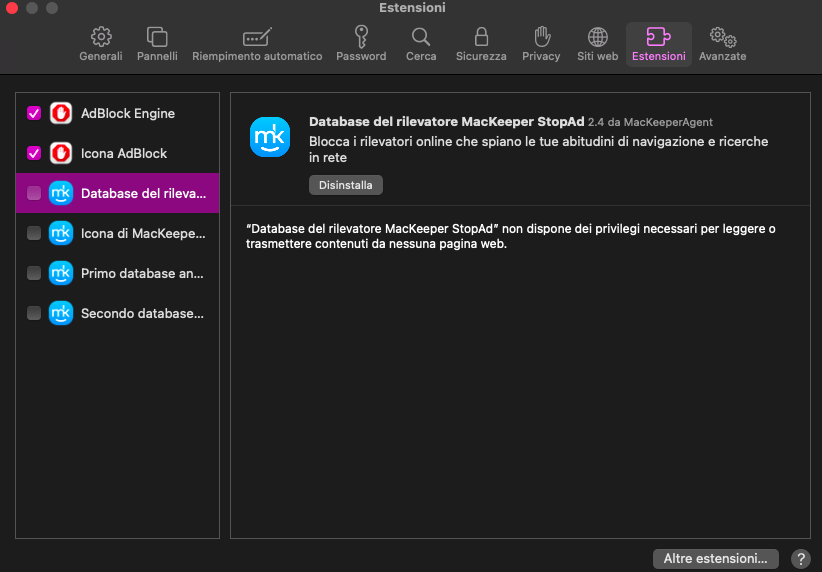Click the privileges notice about non dispone dei privilegi
Viewport: 822px width, 572px height.
pyautogui.click(x=511, y=236)
